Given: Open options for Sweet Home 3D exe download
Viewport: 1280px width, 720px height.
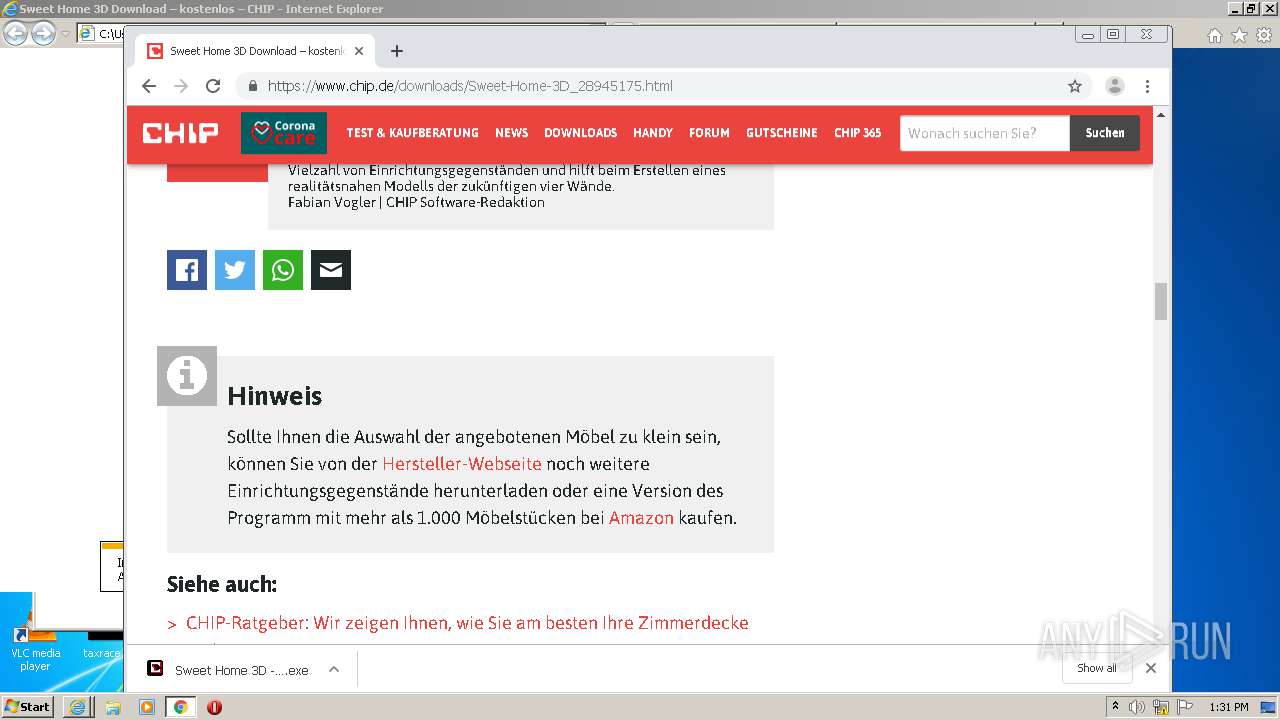Looking at the screenshot, I should (334, 670).
